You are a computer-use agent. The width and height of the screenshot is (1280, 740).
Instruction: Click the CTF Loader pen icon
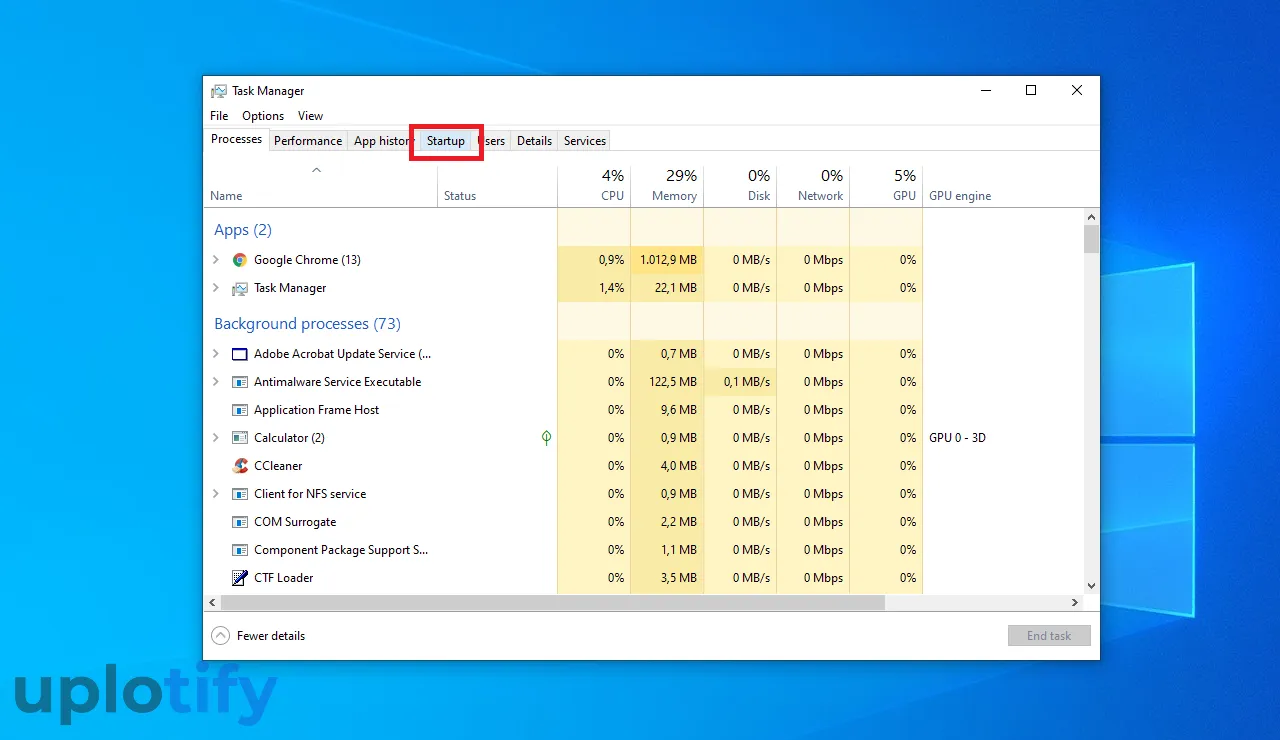(x=240, y=578)
